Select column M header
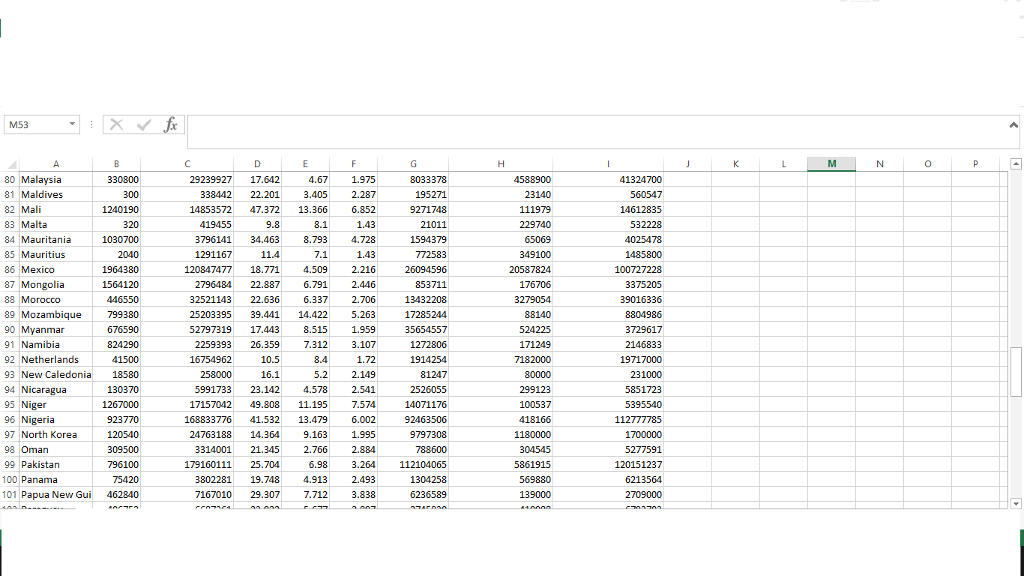Image resolution: width=1024 pixels, height=576 pixels. [830, 163]
